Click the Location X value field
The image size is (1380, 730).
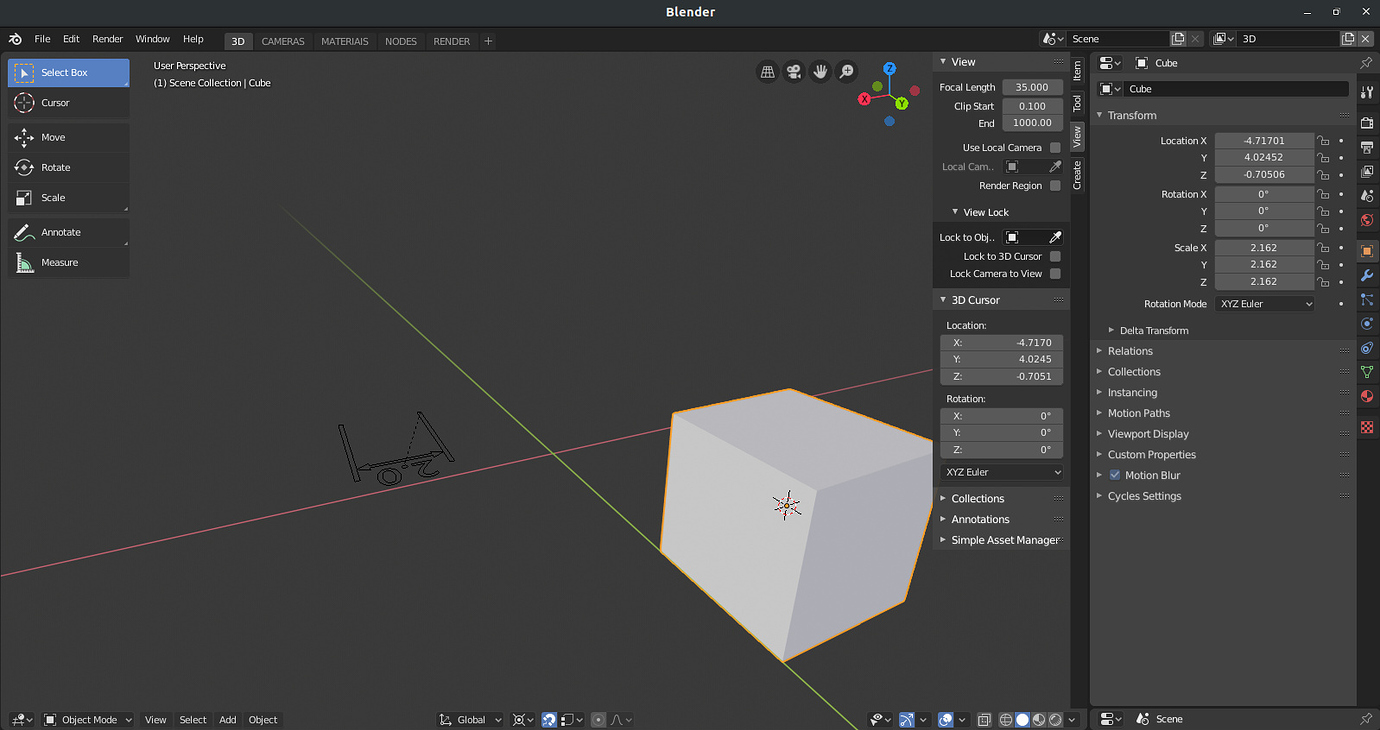pyautogui.click(x=1264, y=140)
